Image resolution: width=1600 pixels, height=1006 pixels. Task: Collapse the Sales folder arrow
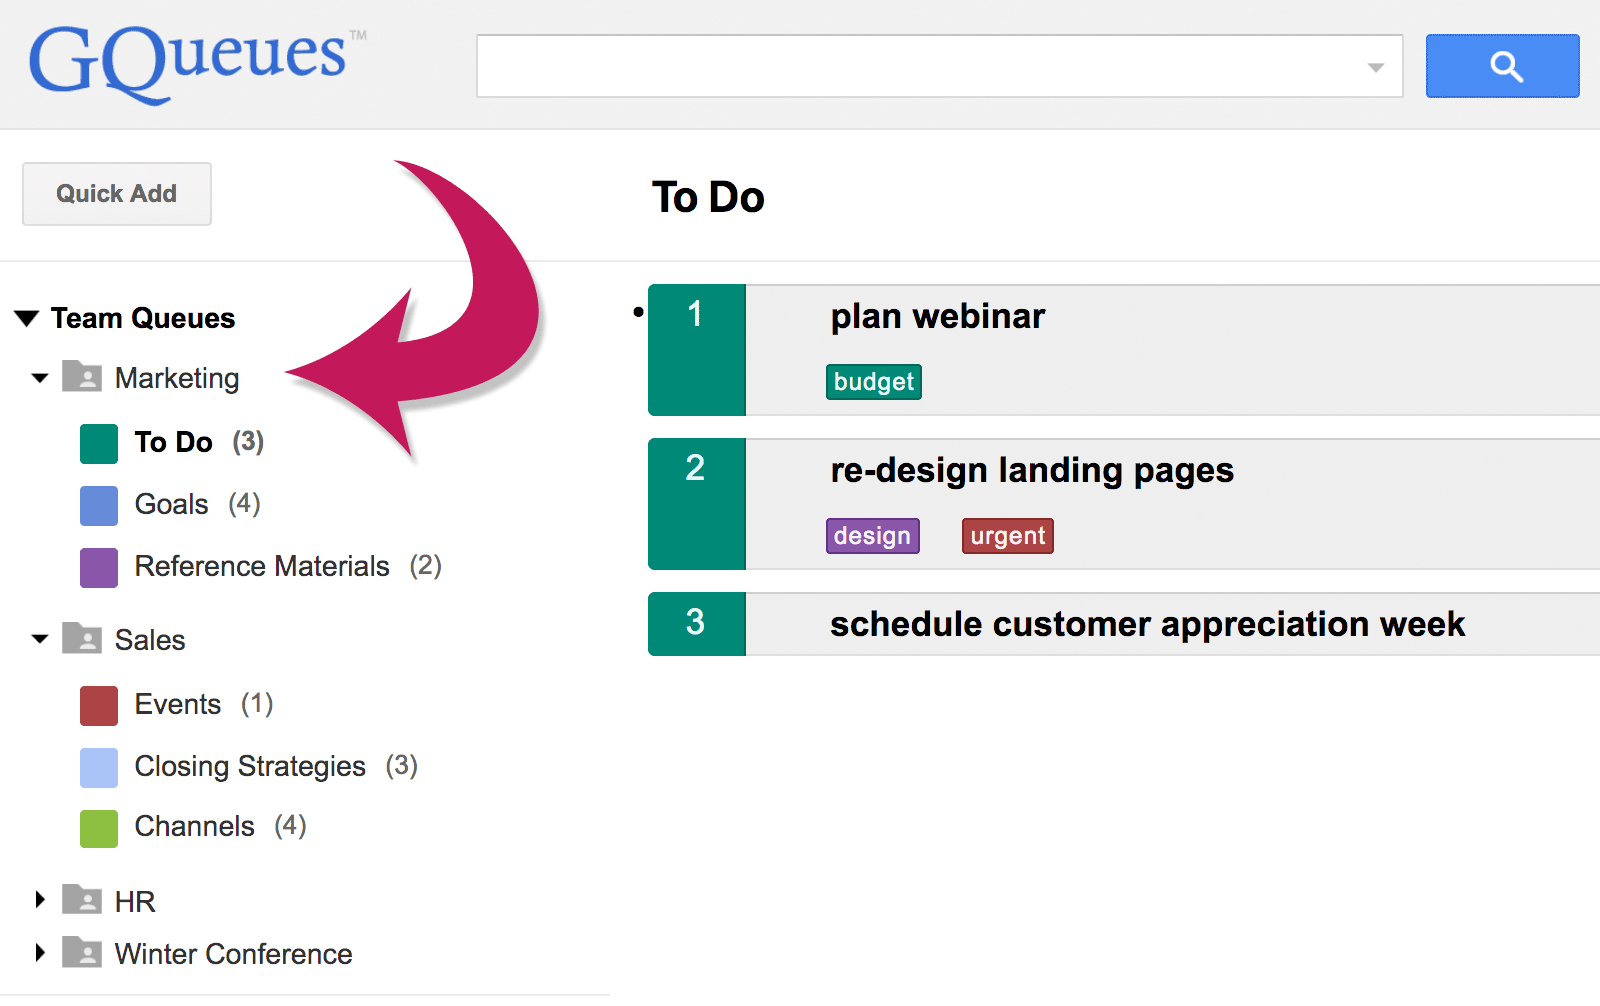click(40, 639)
